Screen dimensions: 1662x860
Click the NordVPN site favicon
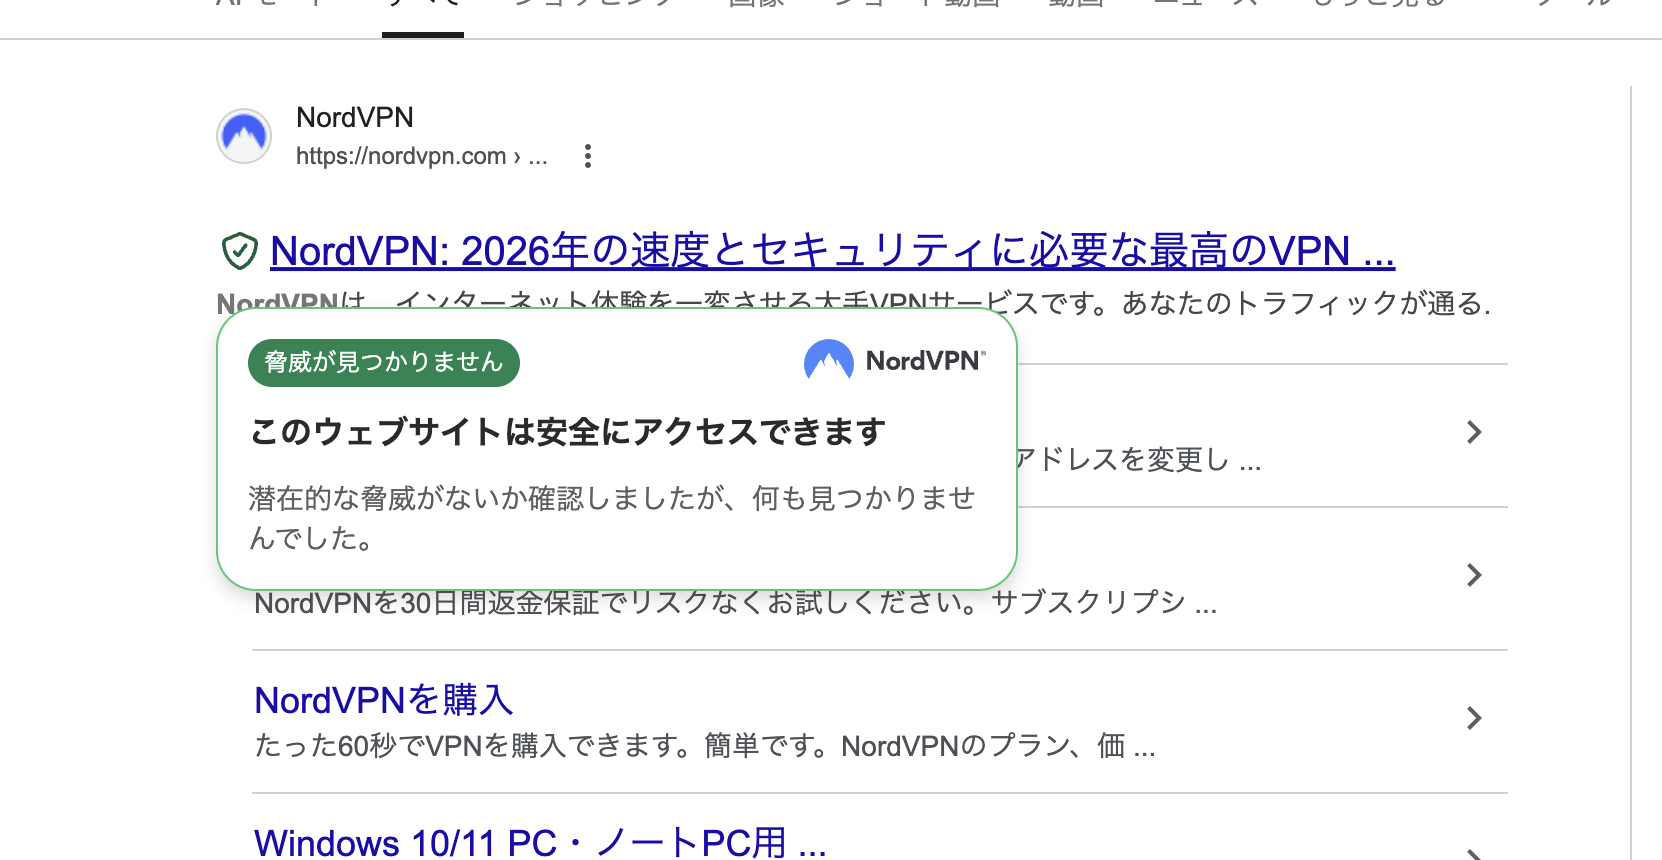click(x=244, y=136)
